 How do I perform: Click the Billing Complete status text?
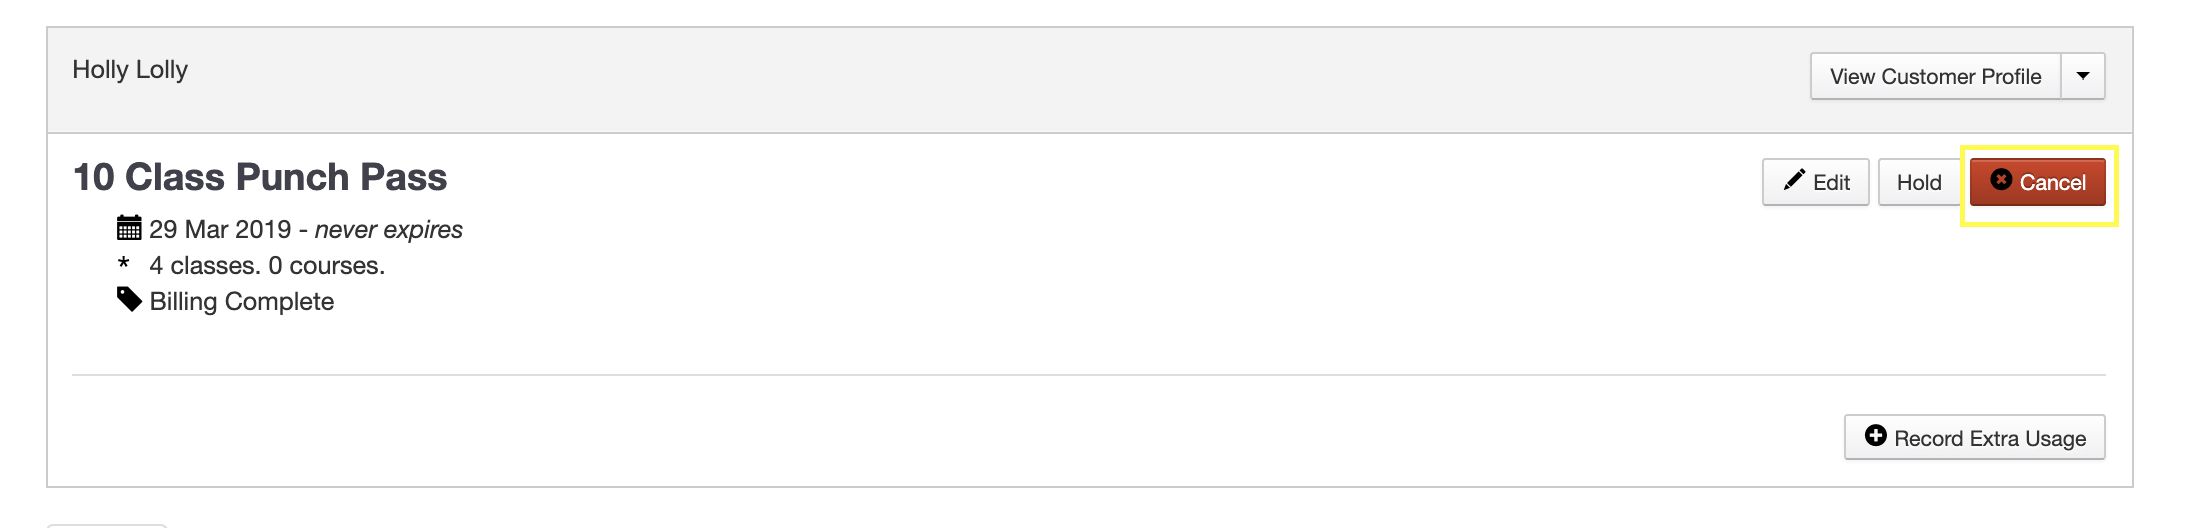click(x=241, y=301)
